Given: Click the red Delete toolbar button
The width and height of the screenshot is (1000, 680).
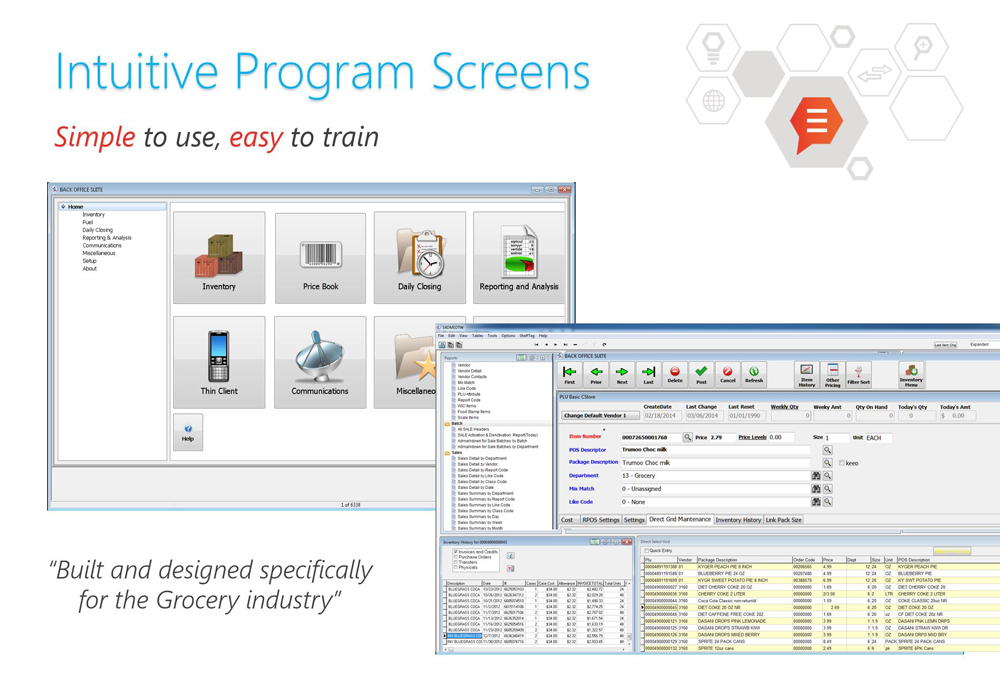Looking at the screenshot, I should (675, 375).
